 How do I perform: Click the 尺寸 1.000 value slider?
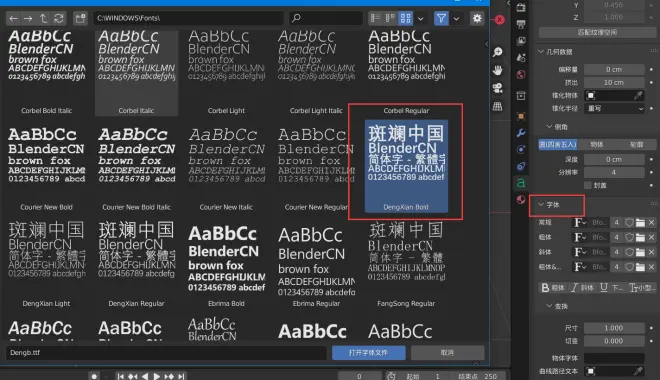[x=614, y=328]
